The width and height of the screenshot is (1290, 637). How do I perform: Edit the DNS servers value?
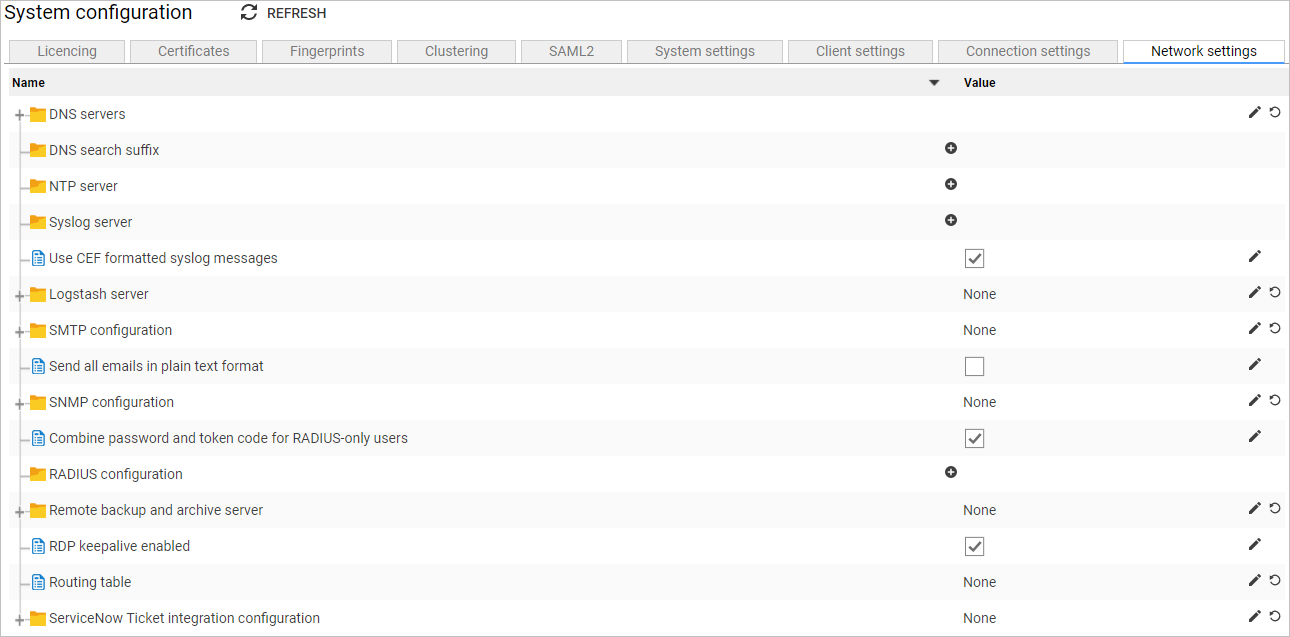[x=1254, y=112]
